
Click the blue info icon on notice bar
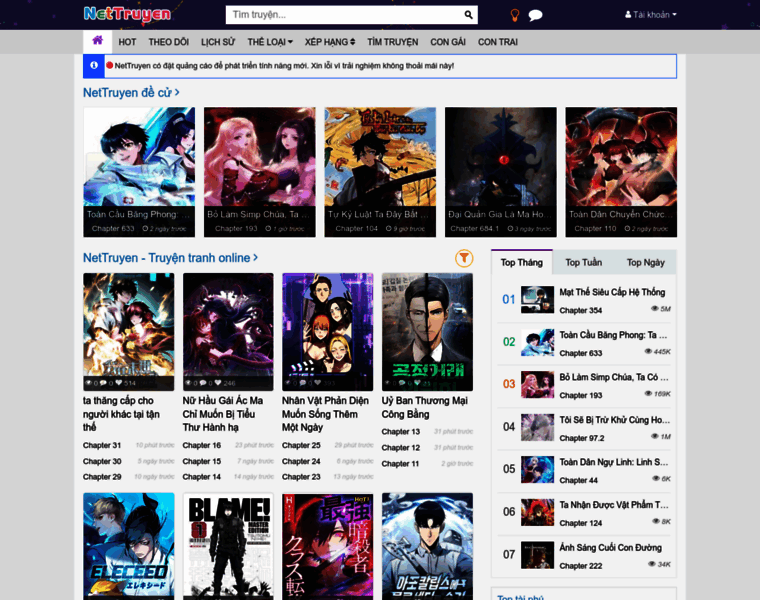(x=94, y=65)
